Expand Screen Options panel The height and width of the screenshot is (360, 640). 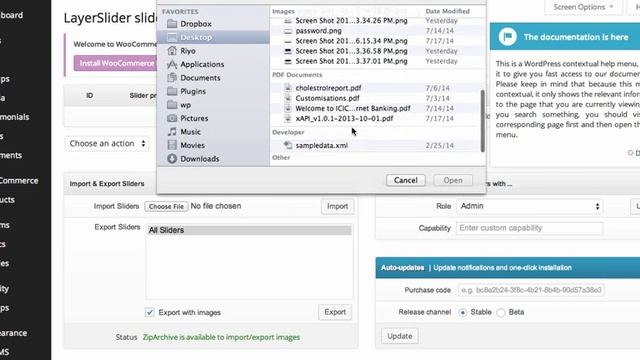(x=583, y=7)
